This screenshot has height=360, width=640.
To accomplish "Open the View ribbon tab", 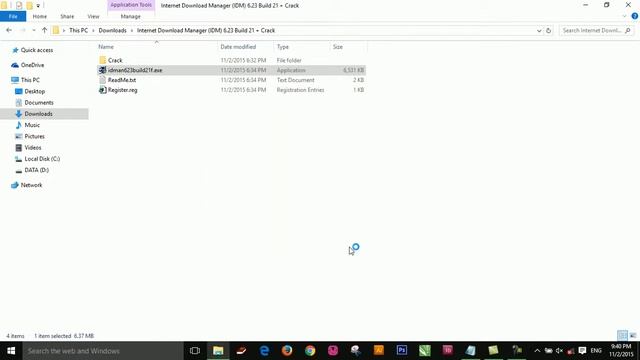I will (x=93, y=16).
